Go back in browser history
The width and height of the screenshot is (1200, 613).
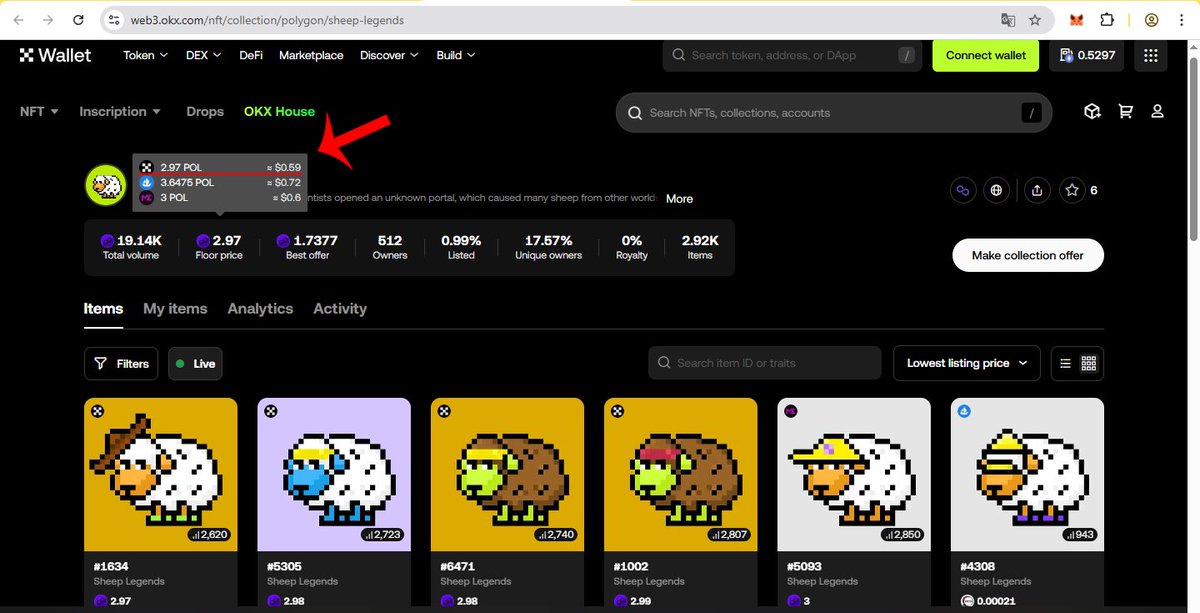(20, 19)
